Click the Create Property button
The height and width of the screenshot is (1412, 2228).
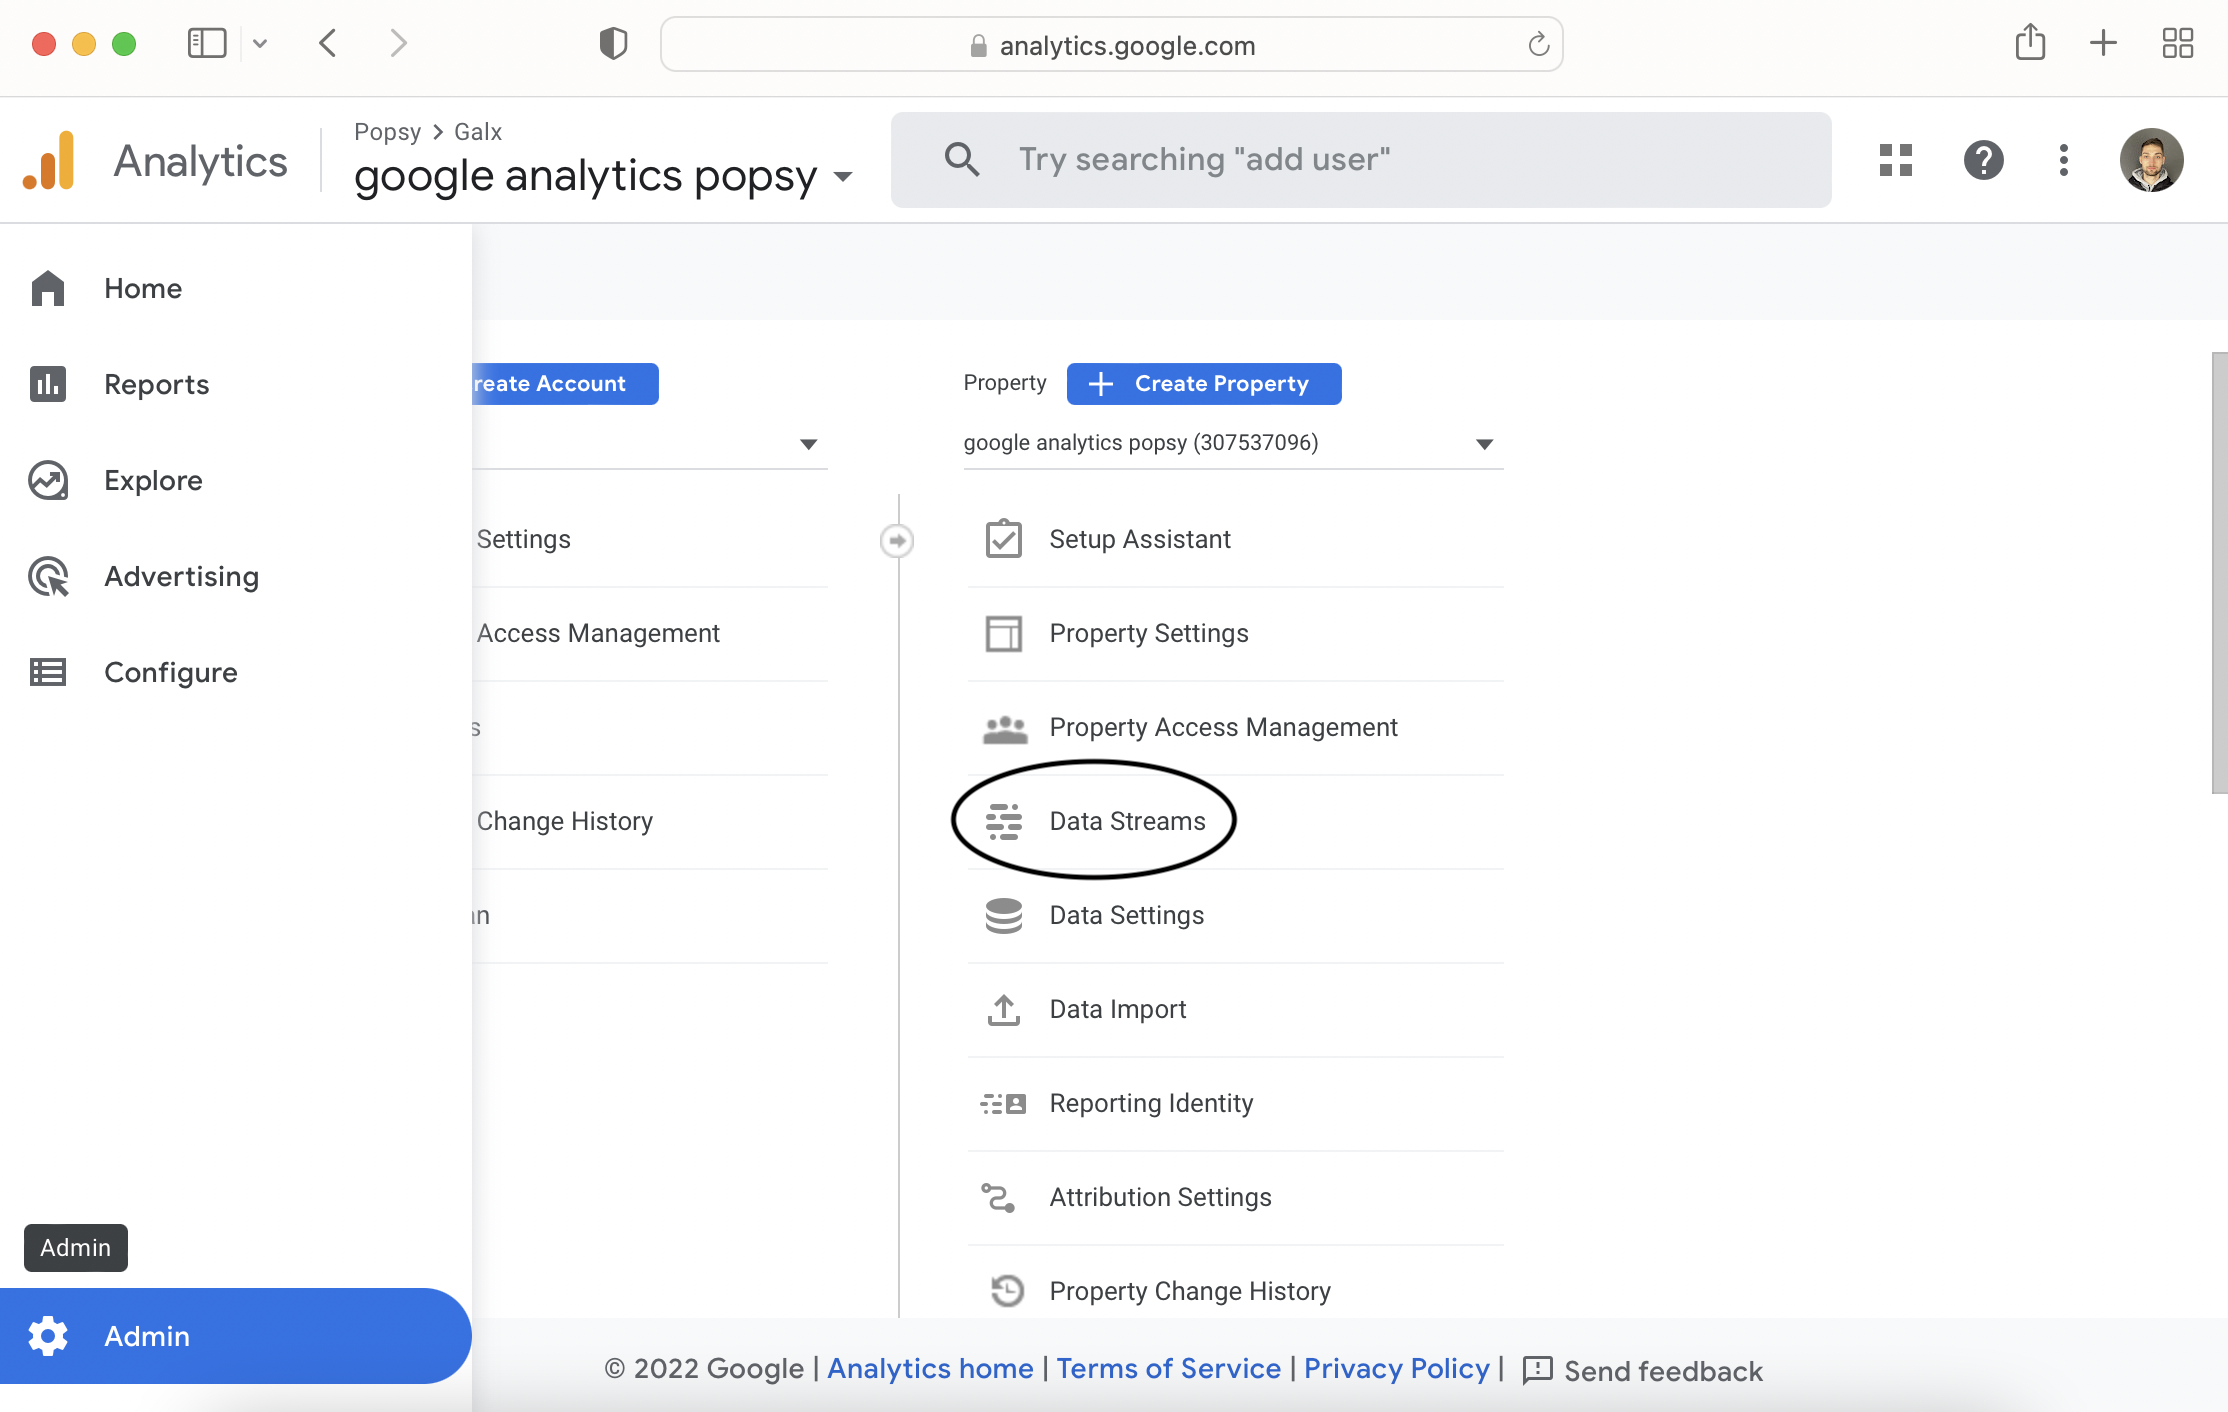[x=1203, y=384]
